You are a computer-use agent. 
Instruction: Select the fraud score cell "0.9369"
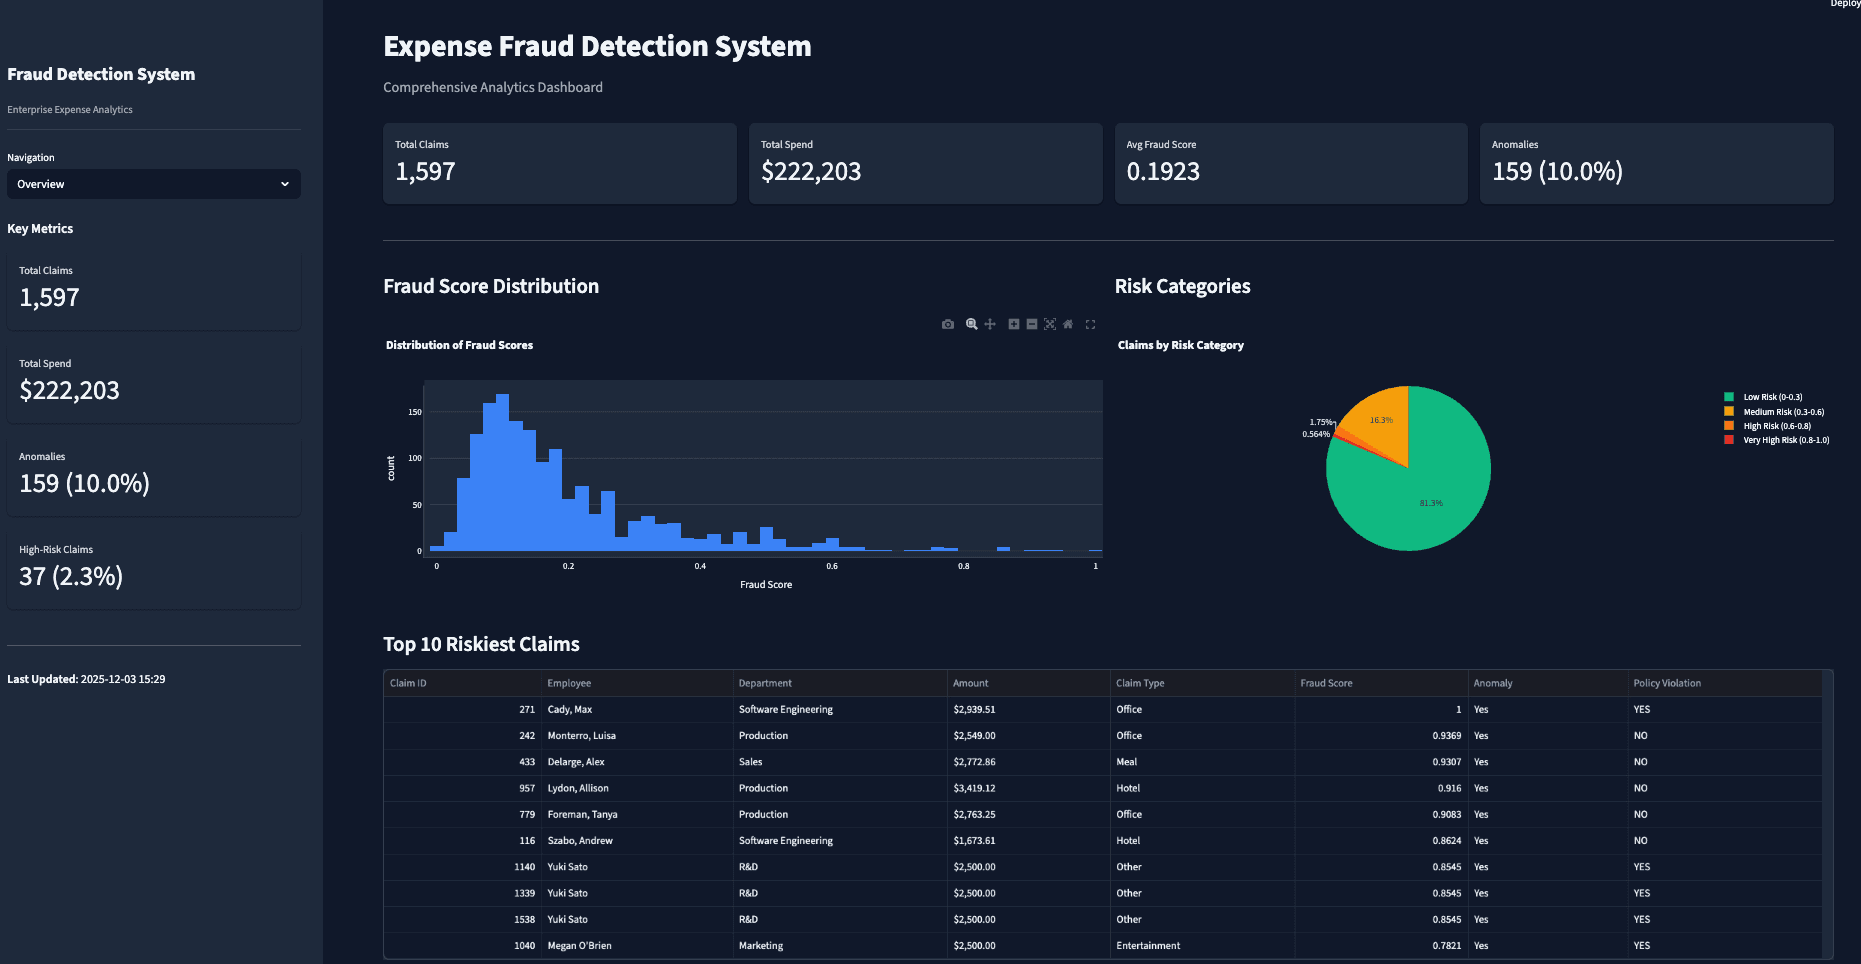1381,735
